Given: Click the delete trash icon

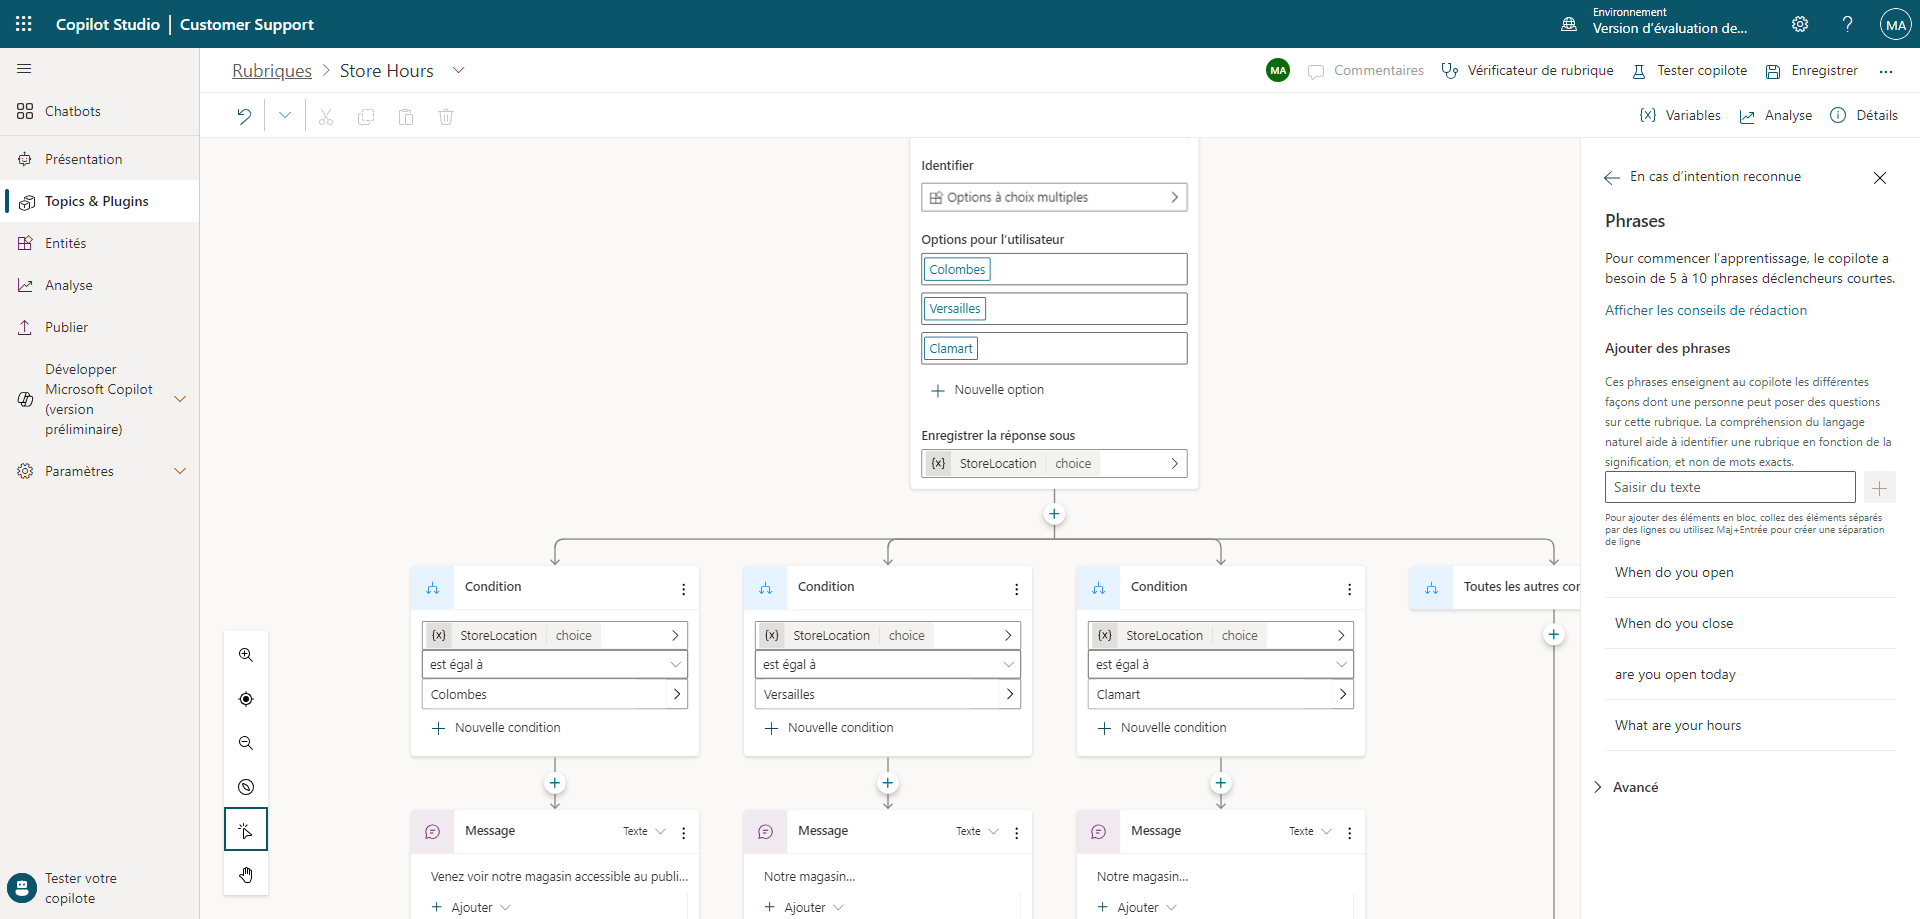Looking at the screenshot, I should pyautogui.click(x=446, y=117).
